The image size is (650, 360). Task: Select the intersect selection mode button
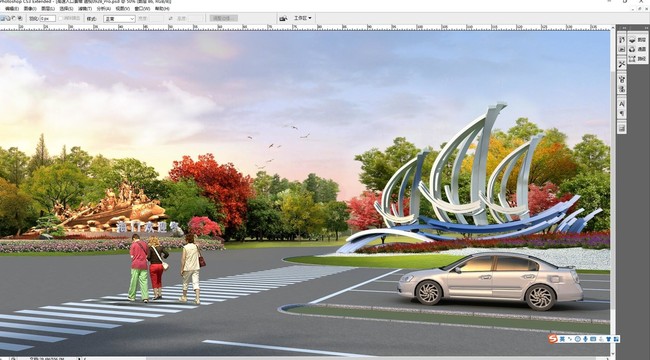click(19, 19)
